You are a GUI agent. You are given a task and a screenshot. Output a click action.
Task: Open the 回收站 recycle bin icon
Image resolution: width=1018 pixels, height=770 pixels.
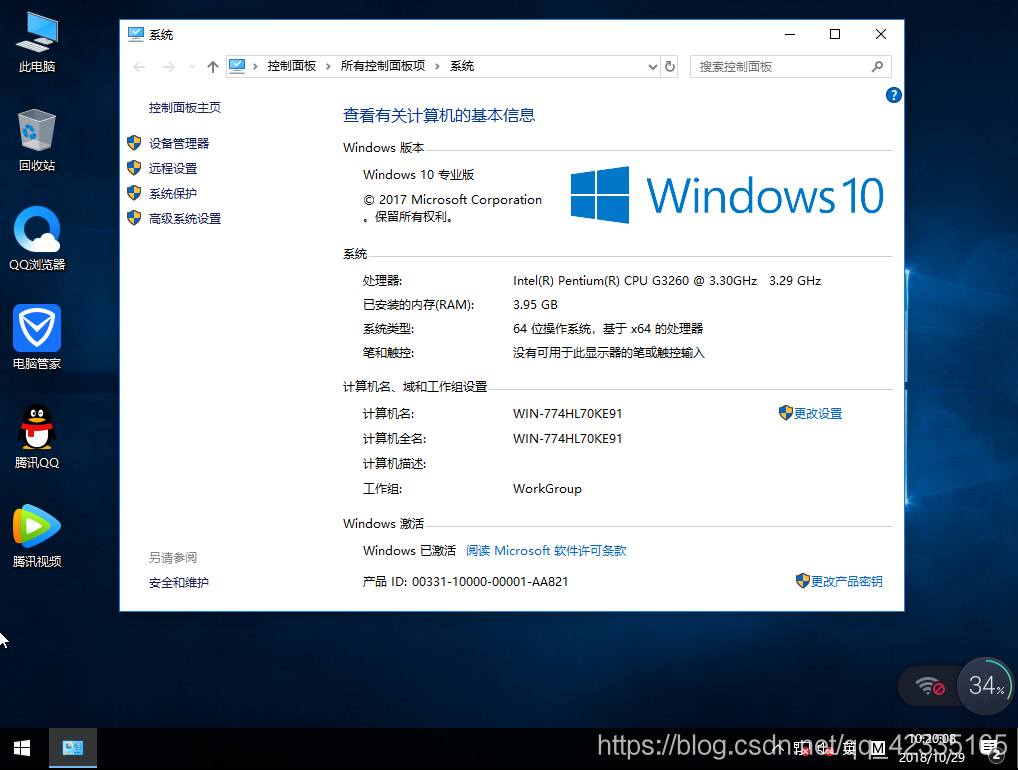[37, 140]
